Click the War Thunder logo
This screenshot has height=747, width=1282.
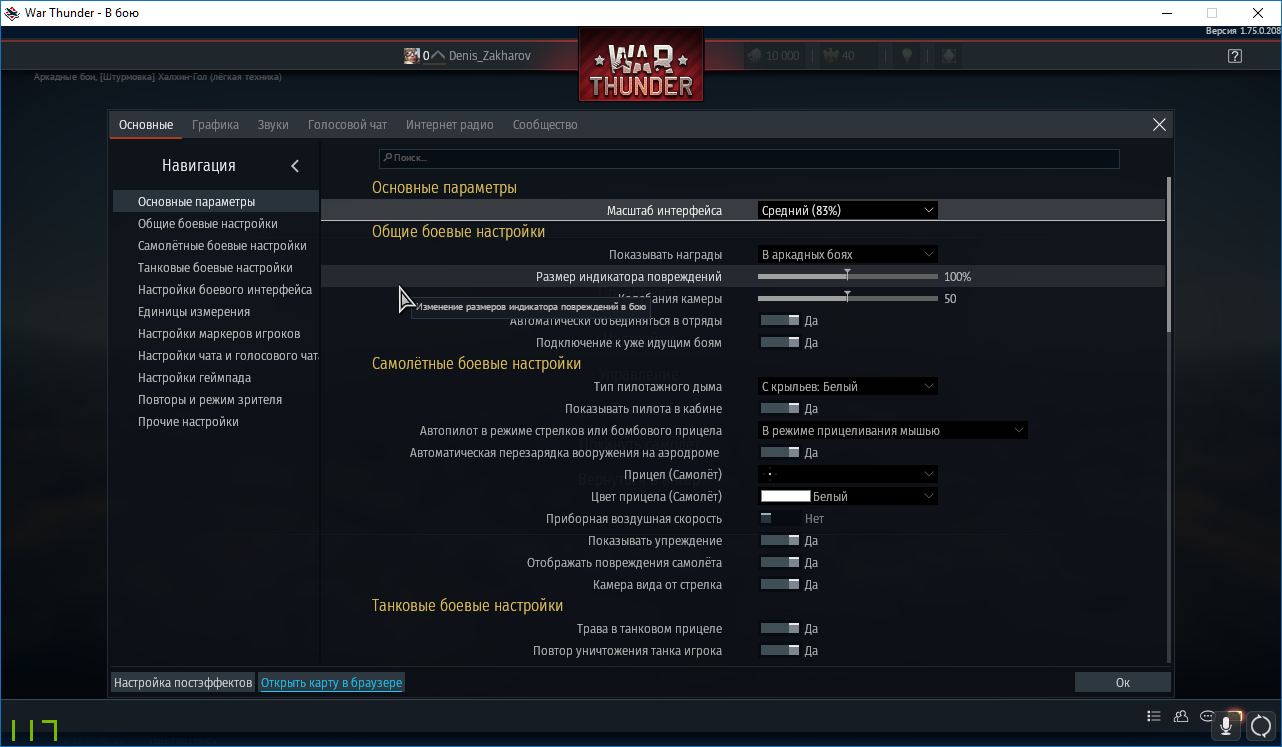[641, 65]
